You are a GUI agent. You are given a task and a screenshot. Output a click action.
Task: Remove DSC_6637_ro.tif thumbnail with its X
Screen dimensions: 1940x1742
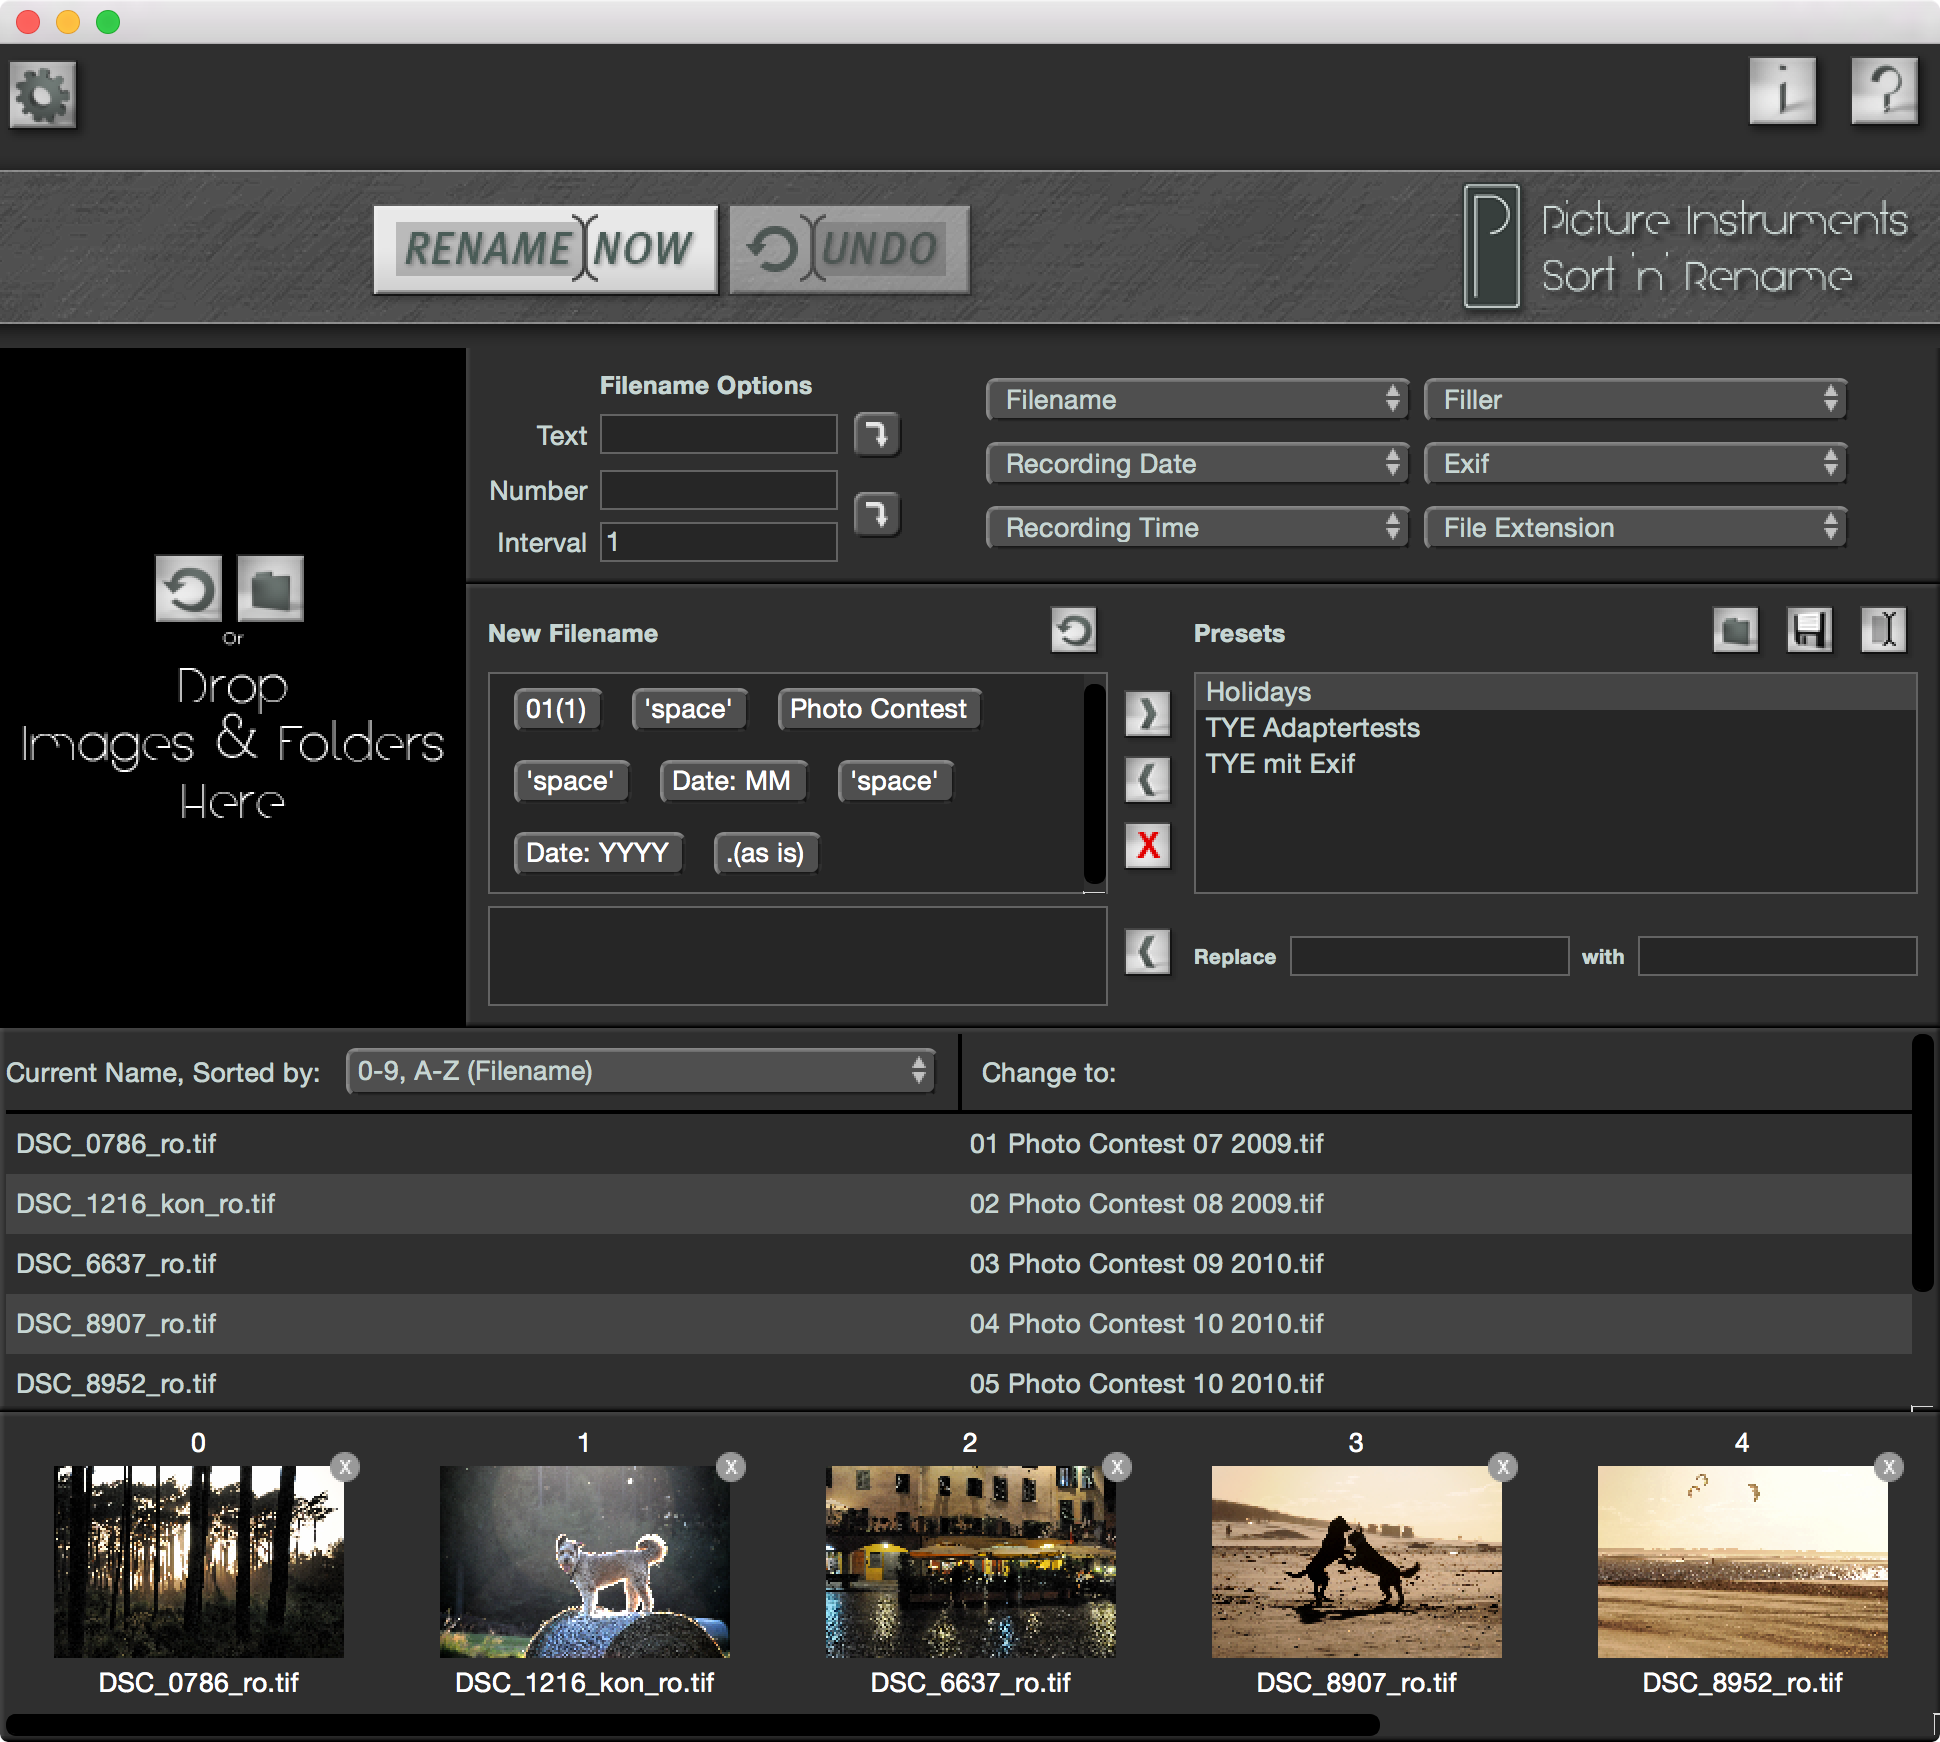1116,1467
